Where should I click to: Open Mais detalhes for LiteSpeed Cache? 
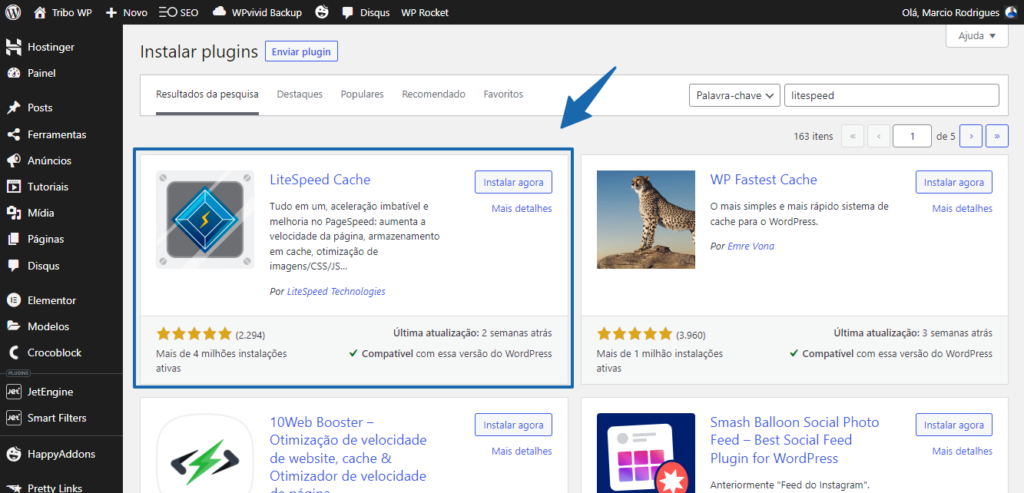click(x=522, y=208)
